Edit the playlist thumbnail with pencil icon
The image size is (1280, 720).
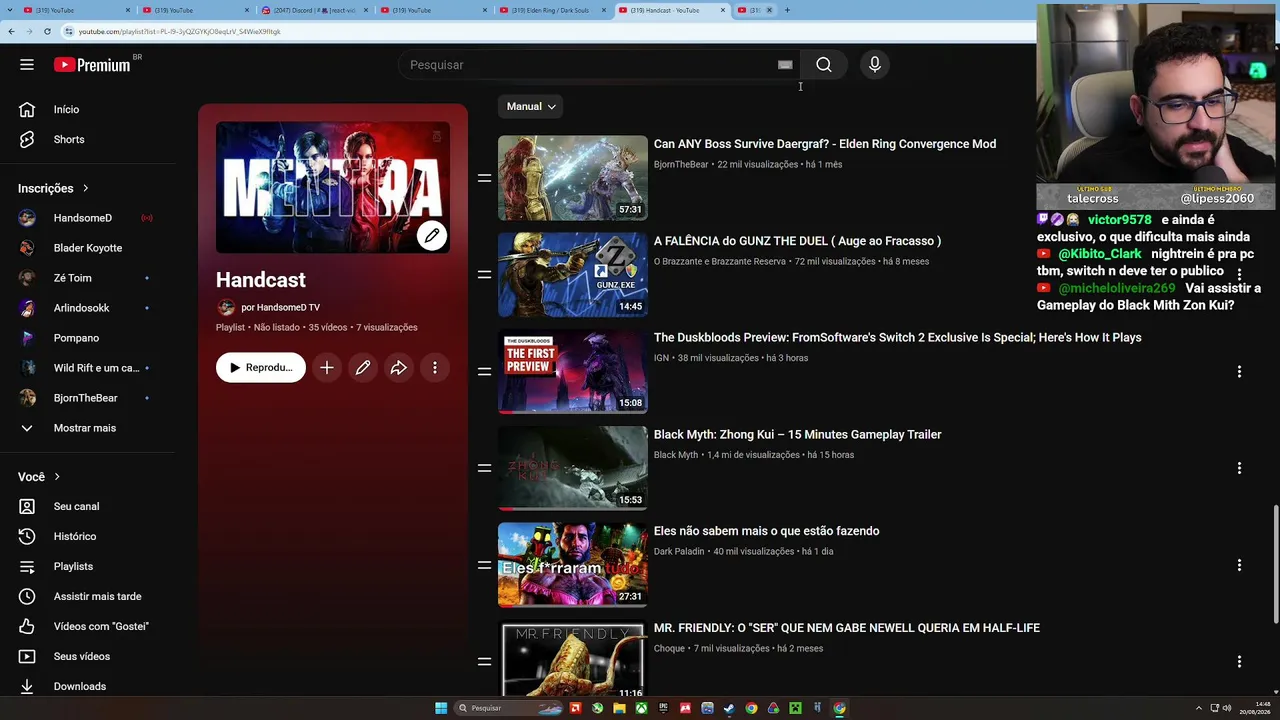pyautogui.click(x=432, y=236)
